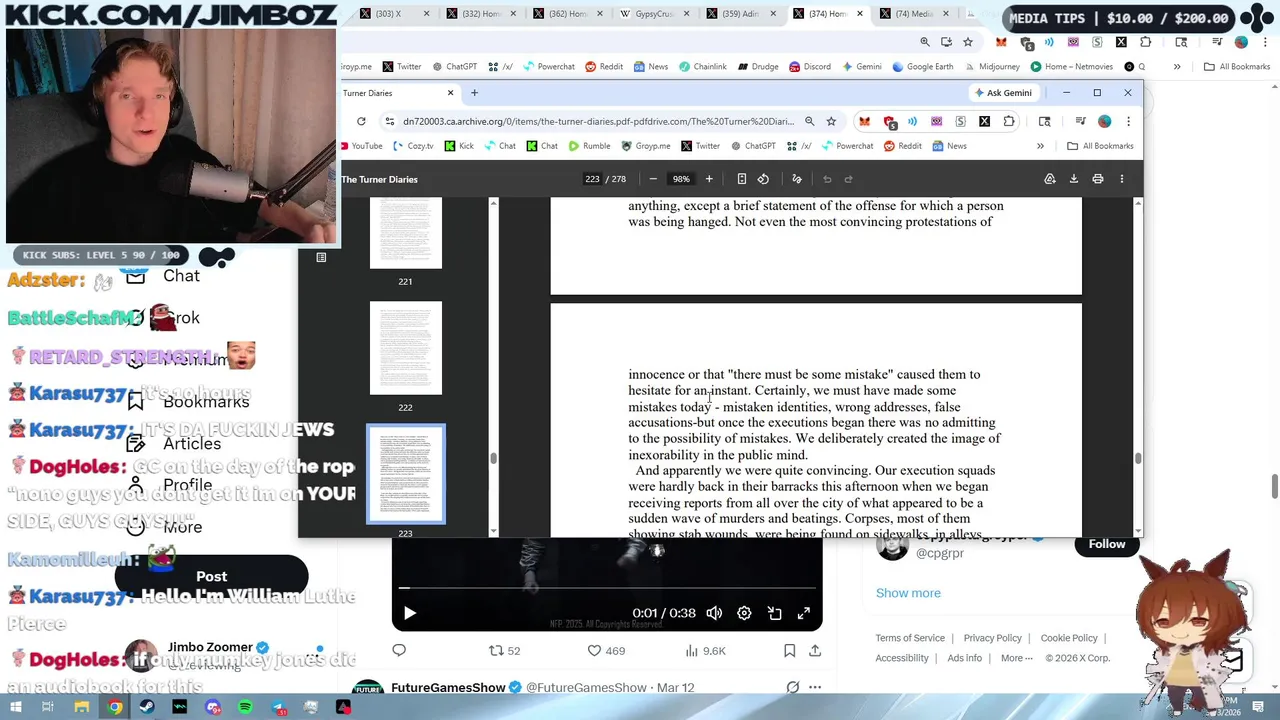
Task: Open the PDF draw annotation tool
Action: click(797, 179)
